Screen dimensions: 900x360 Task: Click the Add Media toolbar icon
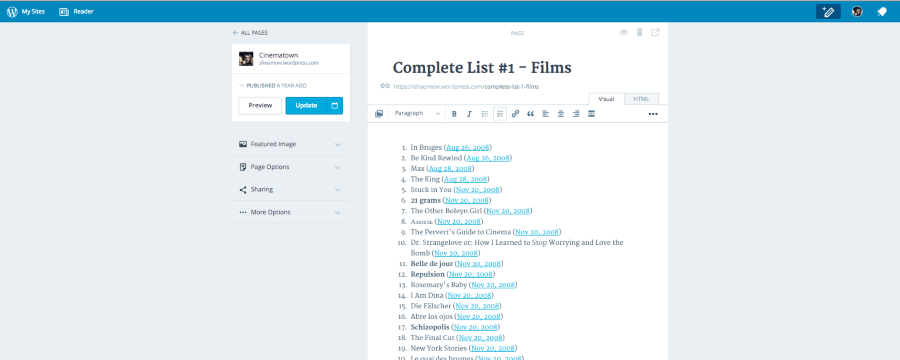(x=379, y=114)
